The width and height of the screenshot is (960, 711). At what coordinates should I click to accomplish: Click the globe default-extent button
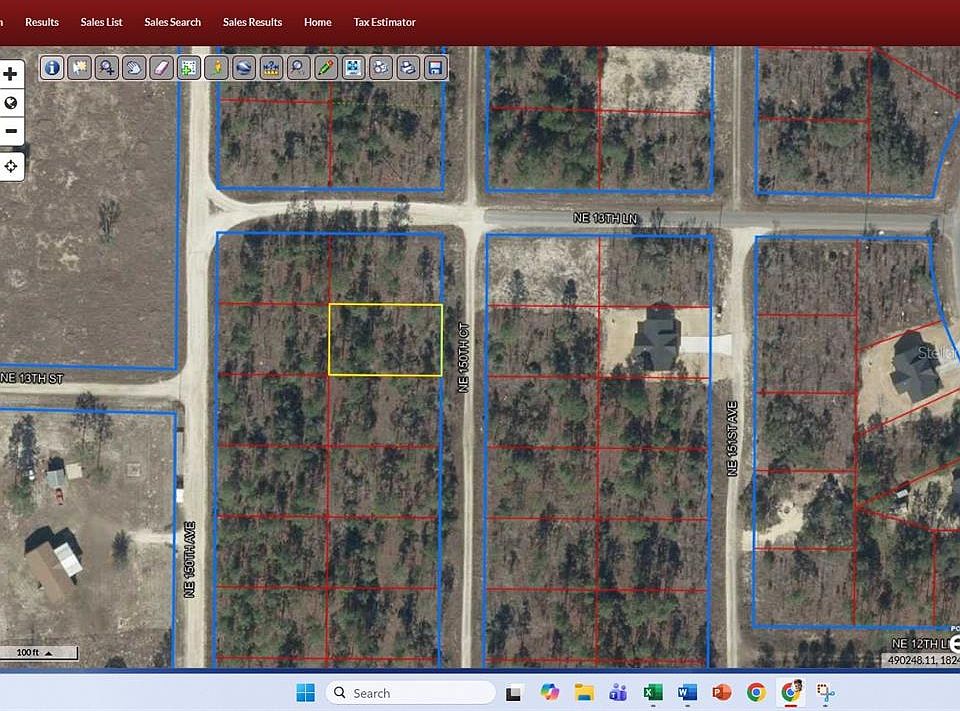click(10, 103)
